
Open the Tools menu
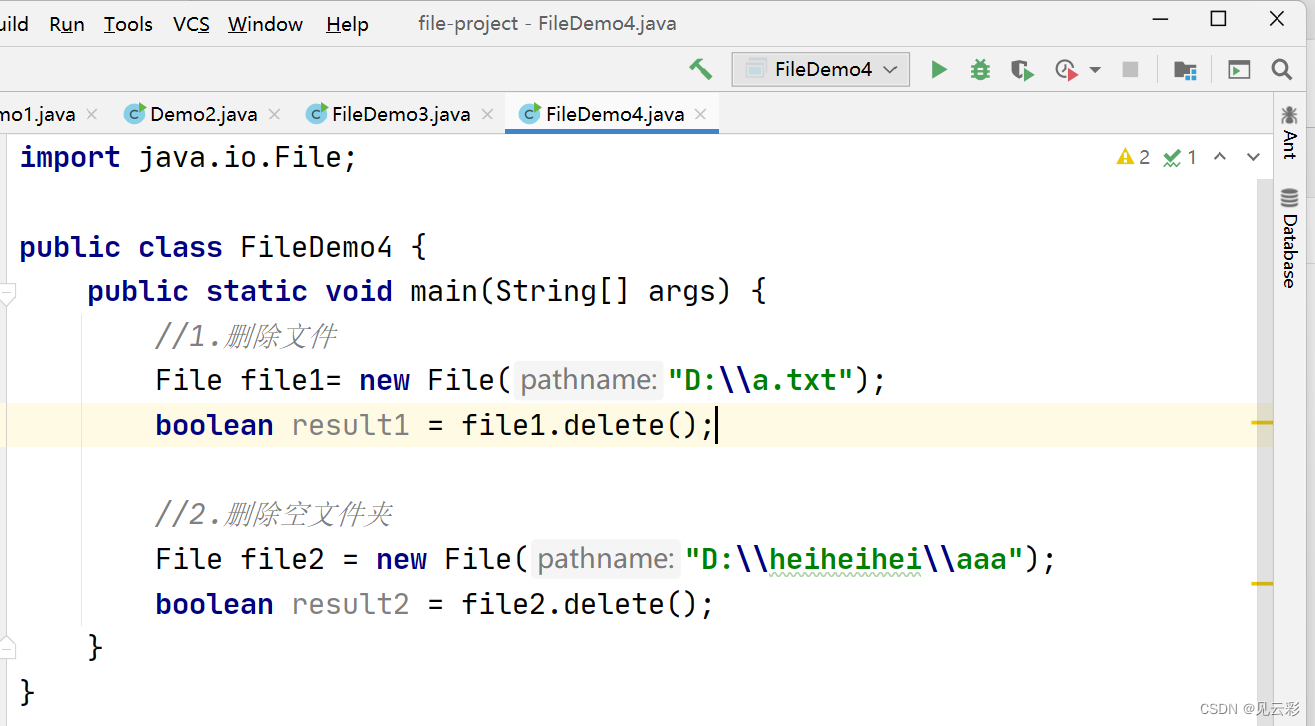[x=128, y=24]
